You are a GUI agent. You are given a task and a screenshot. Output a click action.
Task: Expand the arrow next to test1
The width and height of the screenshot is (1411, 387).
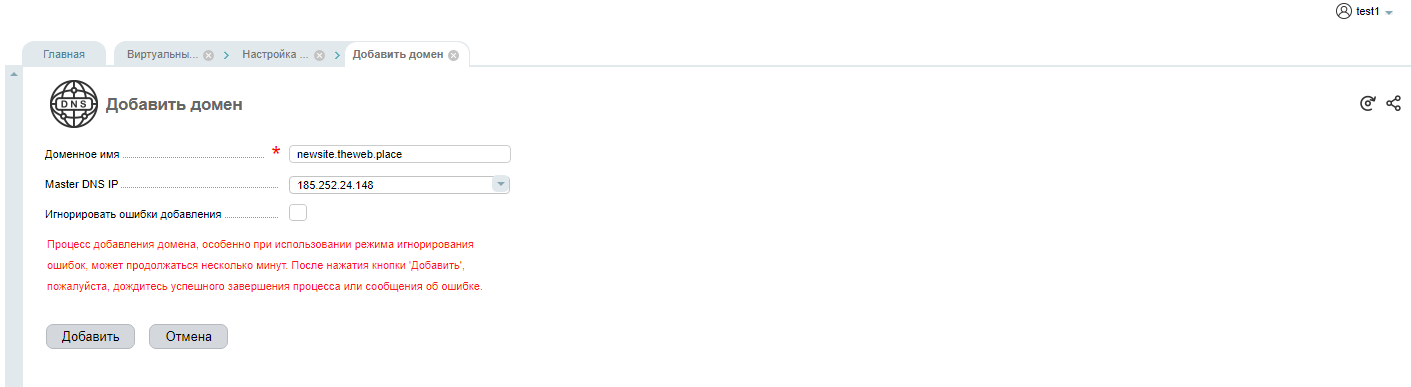pos(1389,13)
